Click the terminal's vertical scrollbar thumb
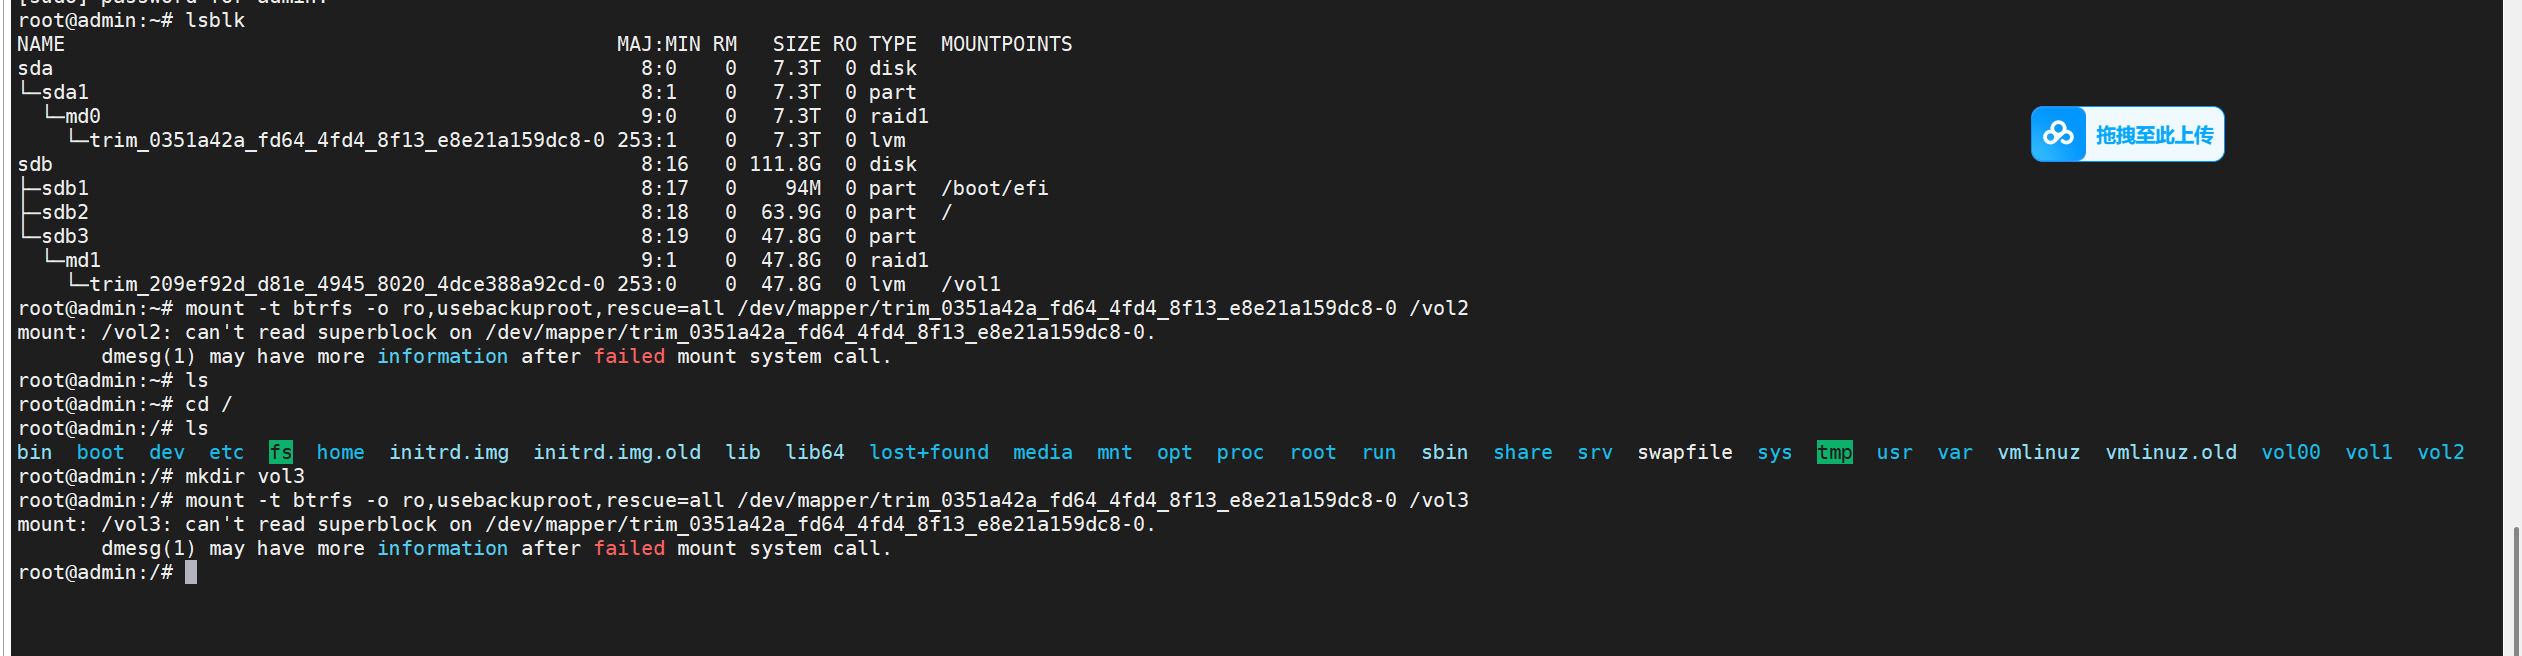 point(2514,590)
